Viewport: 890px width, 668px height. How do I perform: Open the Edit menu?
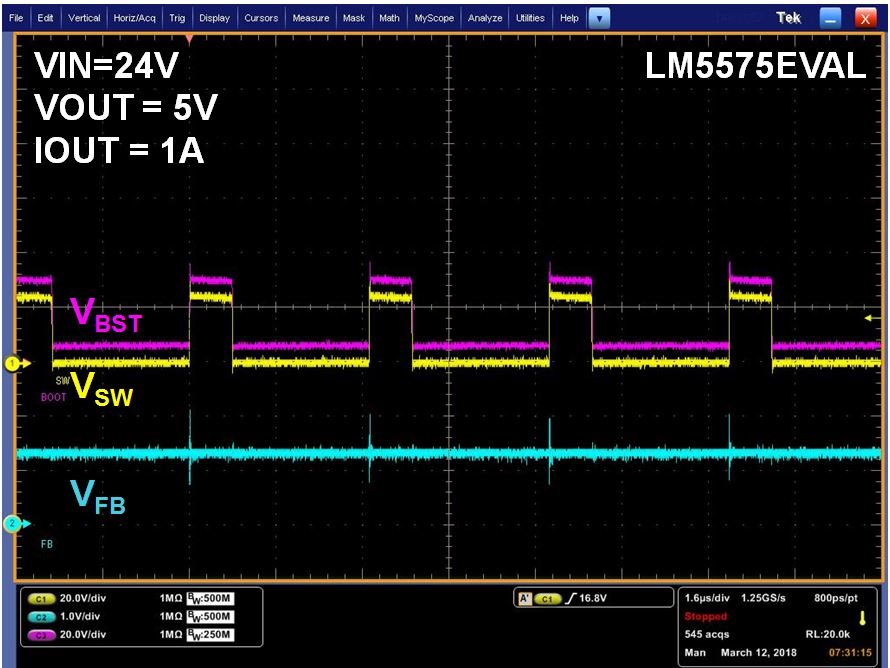(45, 18)
